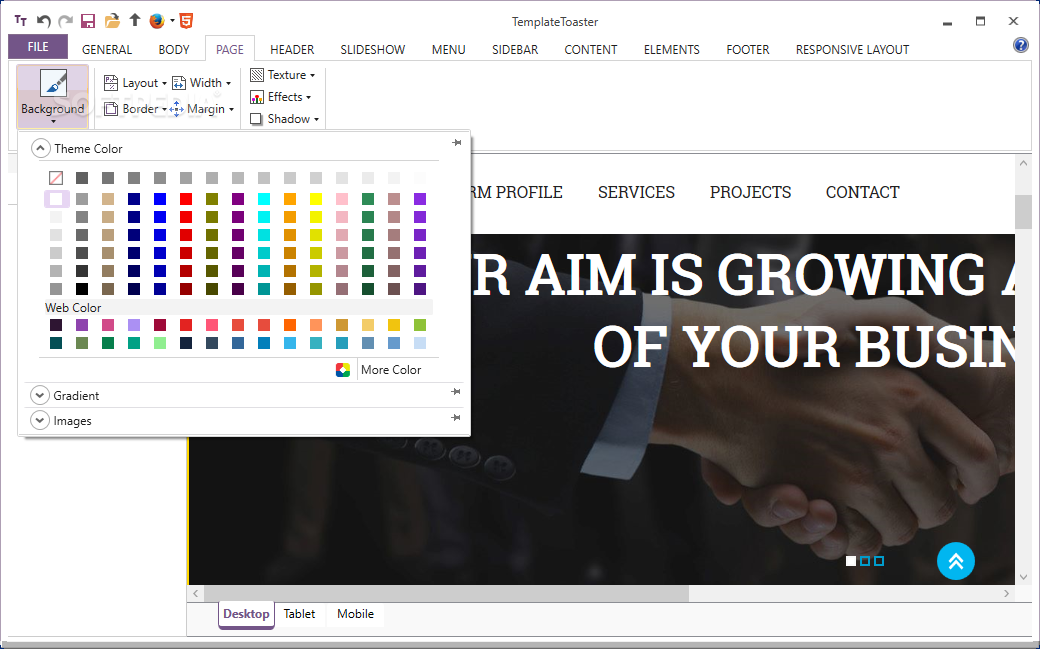
Task: Open the Shadow dropdown
Action: [285, 119]
